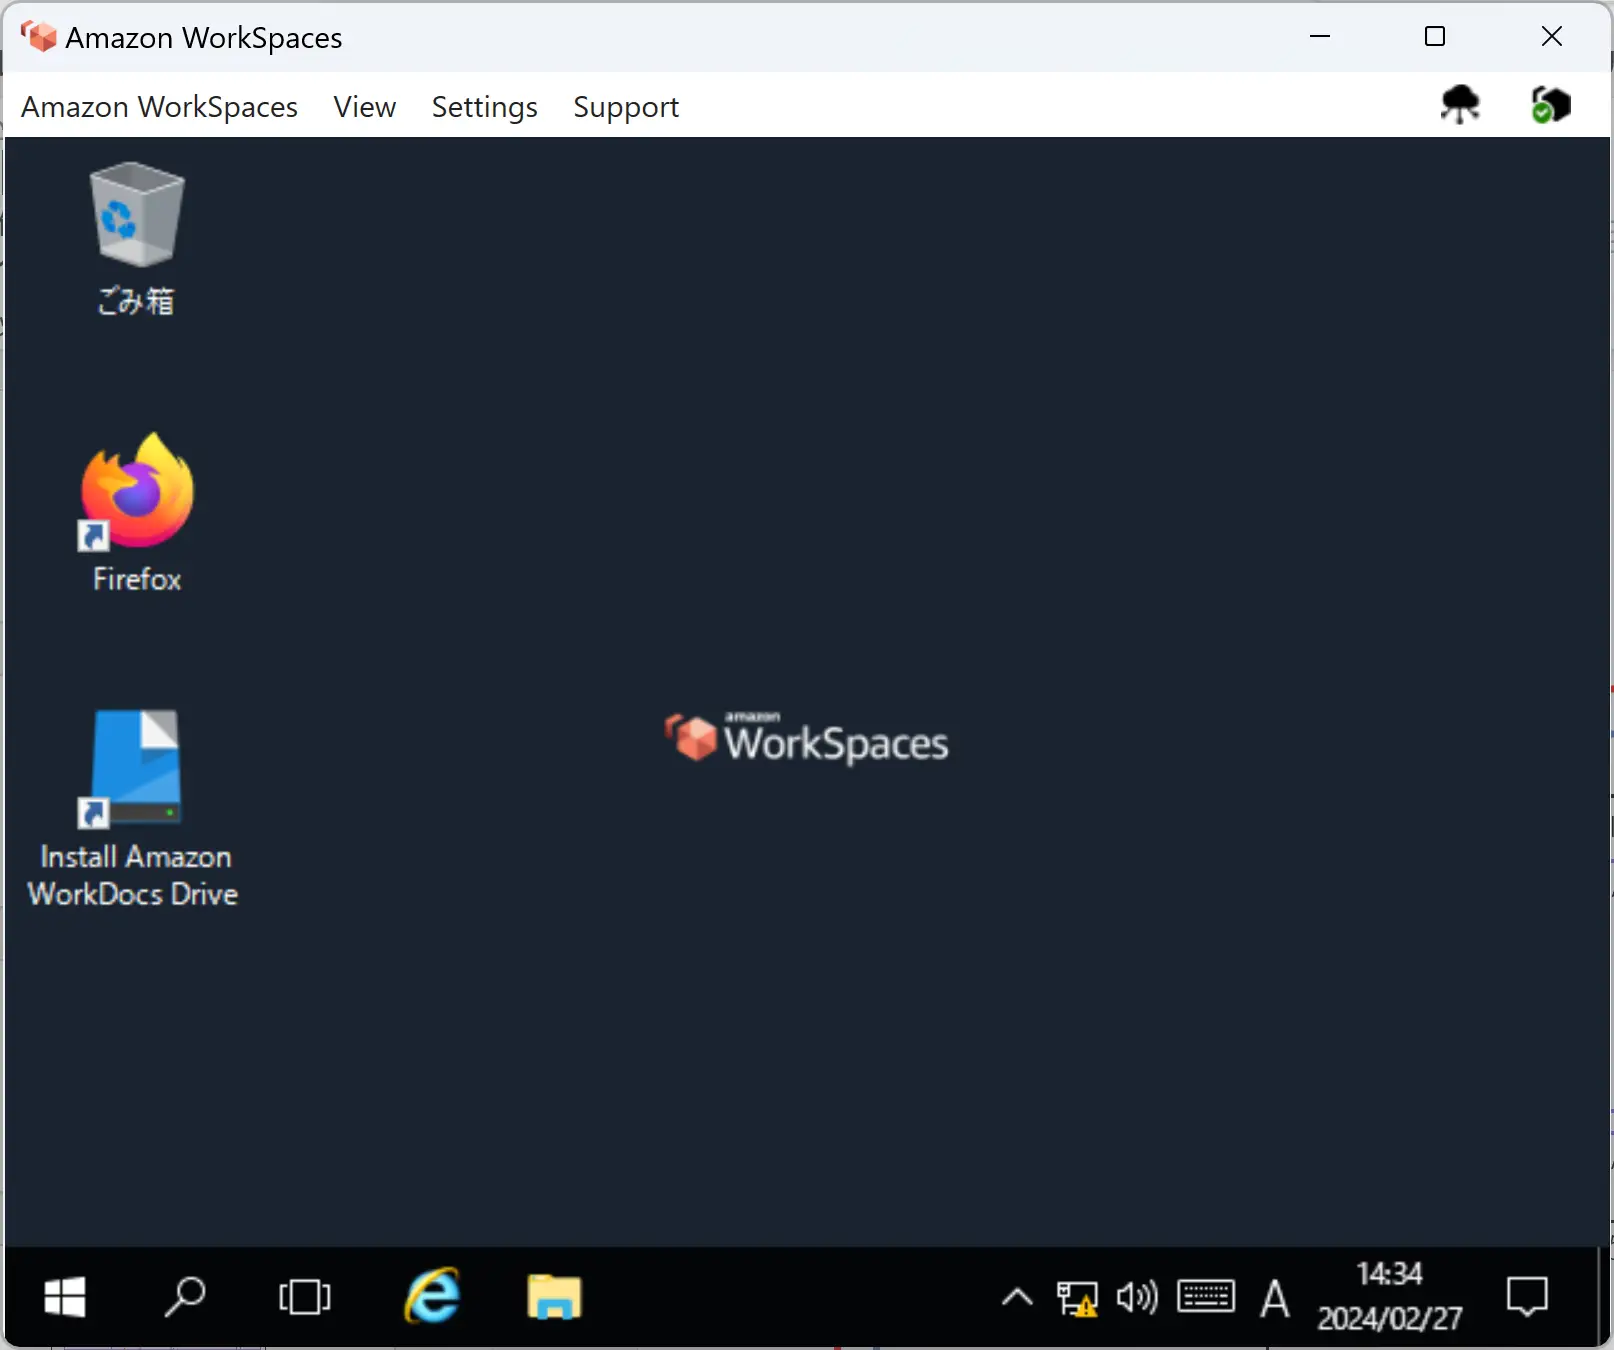Select Install Amazon WorkDocs Drive shortcut
This screenshot has width=1614, height=1350.
[x=133, y=808]
